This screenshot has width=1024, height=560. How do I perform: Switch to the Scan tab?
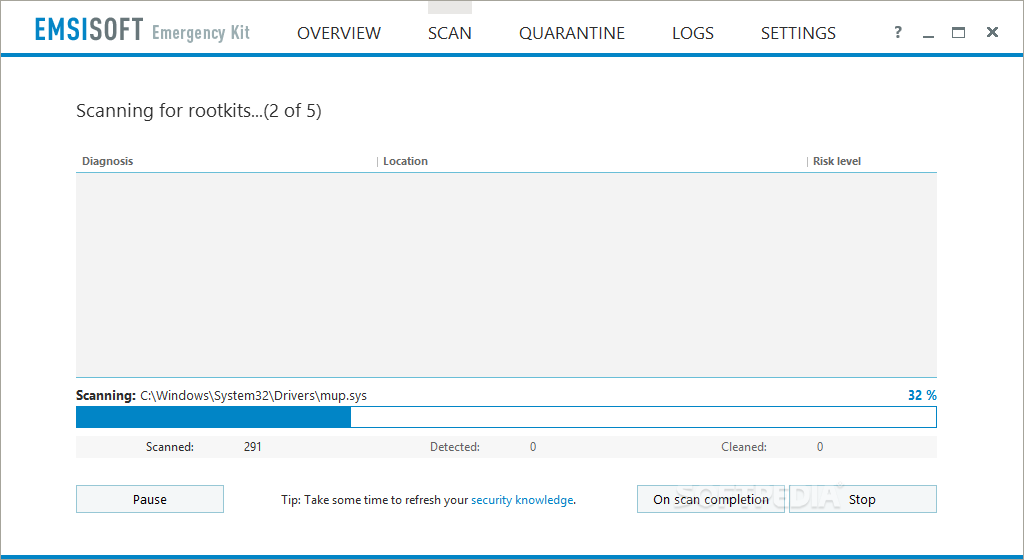(x=449, y=33)
